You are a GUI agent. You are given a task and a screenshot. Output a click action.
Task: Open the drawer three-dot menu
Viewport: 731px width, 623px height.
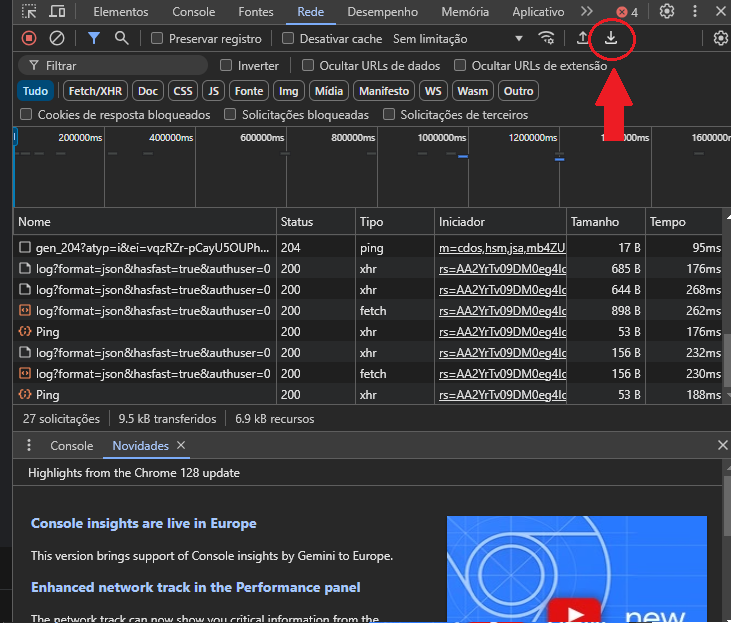29,446
